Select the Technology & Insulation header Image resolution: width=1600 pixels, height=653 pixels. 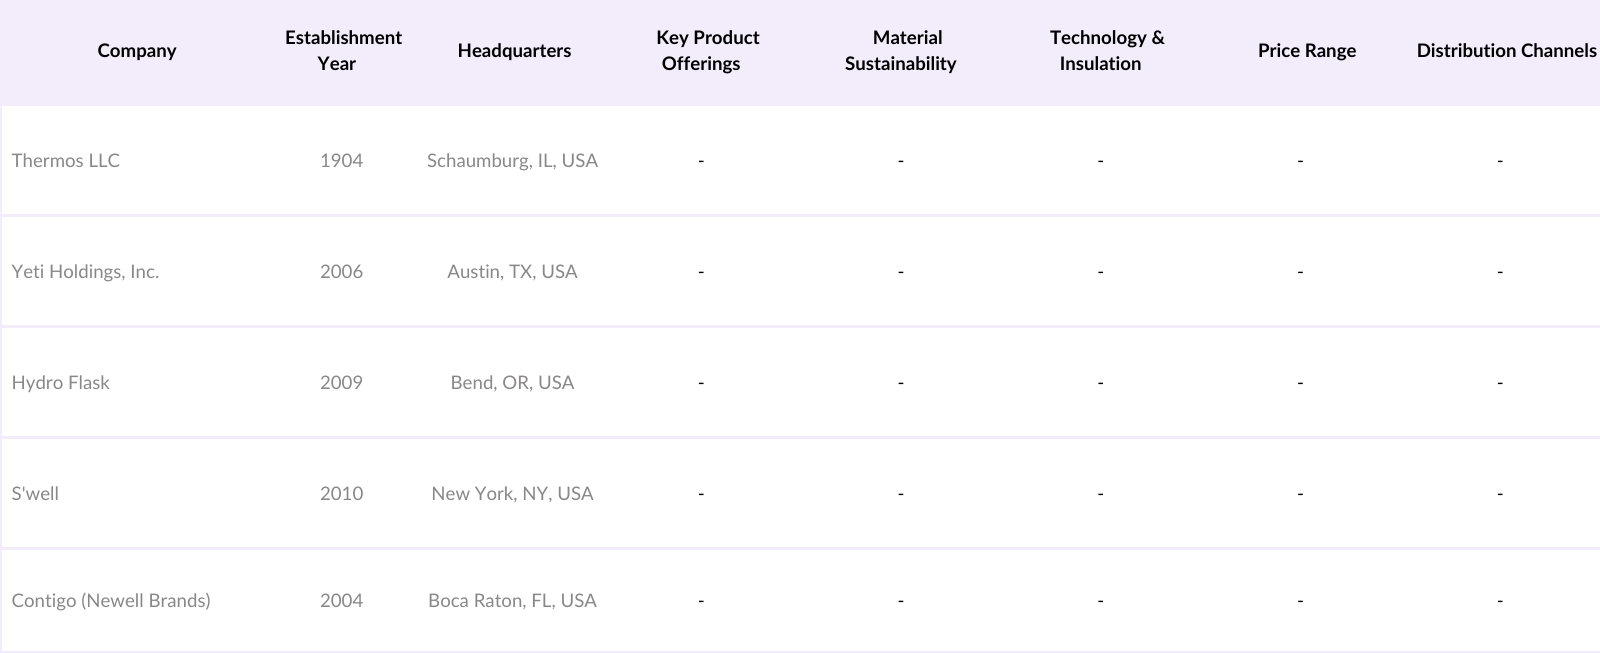1106,51
